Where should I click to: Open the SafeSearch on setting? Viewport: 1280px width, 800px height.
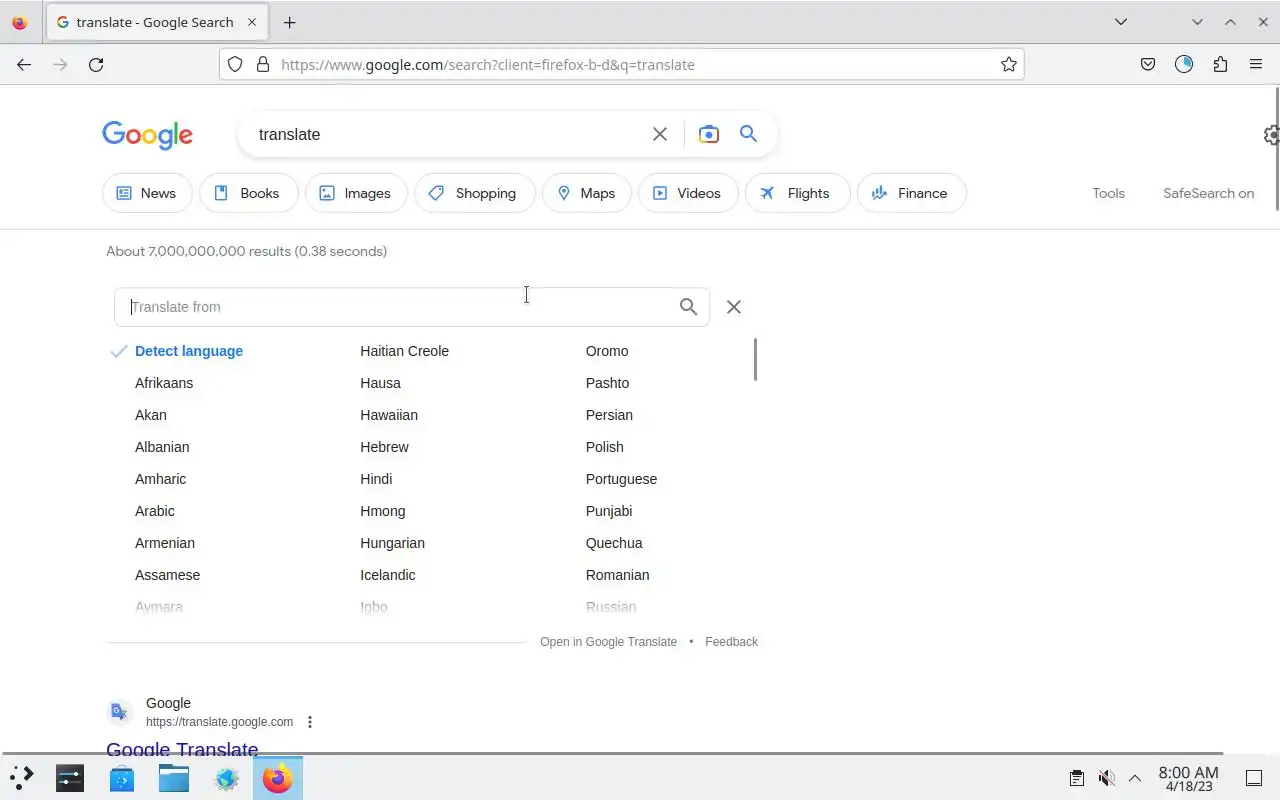1208,193
